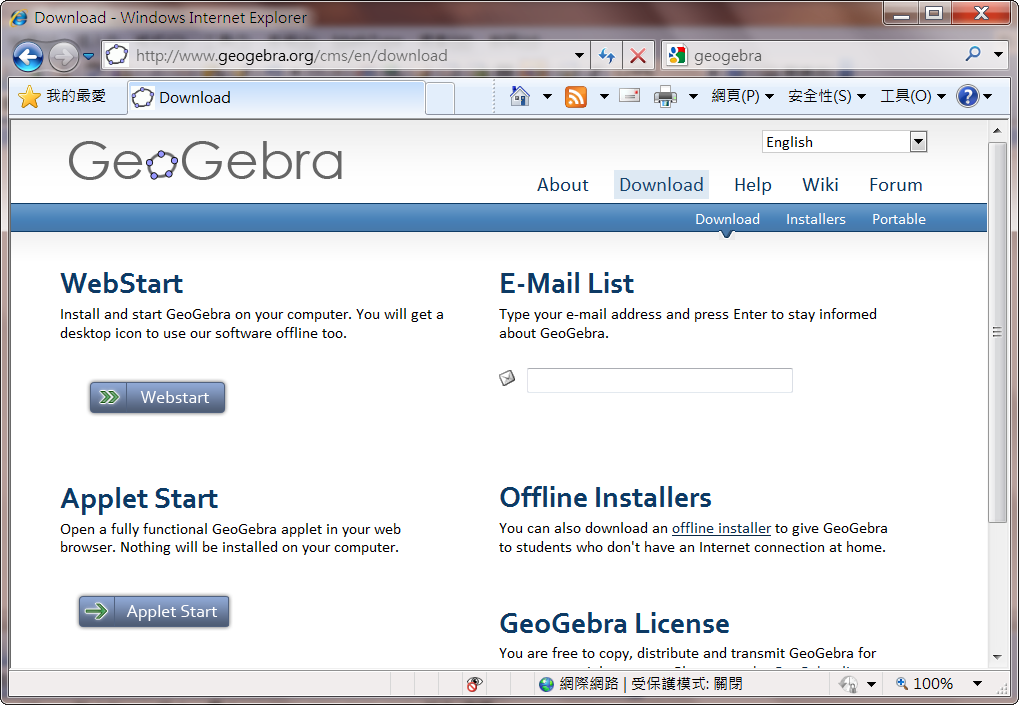Click the Refresh page icon
This screenshot has height=705, width=1019.
tap(606, 56)
